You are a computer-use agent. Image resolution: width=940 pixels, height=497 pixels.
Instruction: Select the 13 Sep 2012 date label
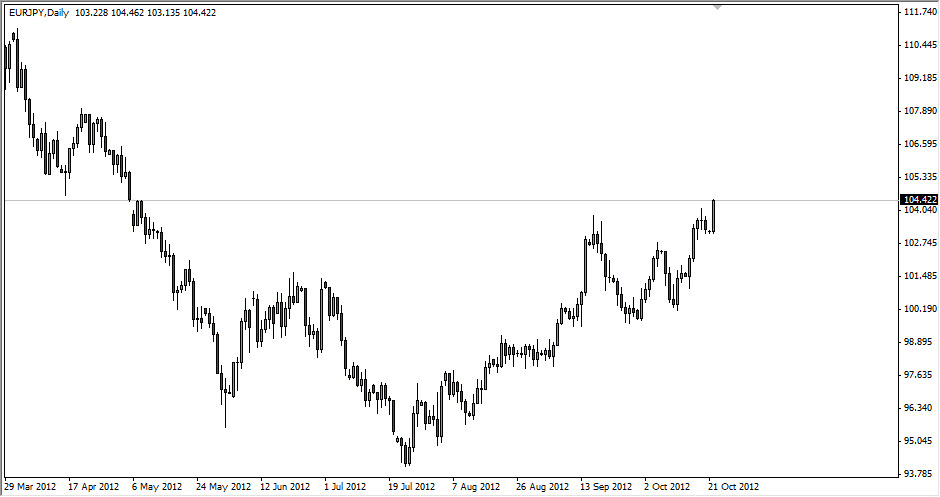click(606, 487)
